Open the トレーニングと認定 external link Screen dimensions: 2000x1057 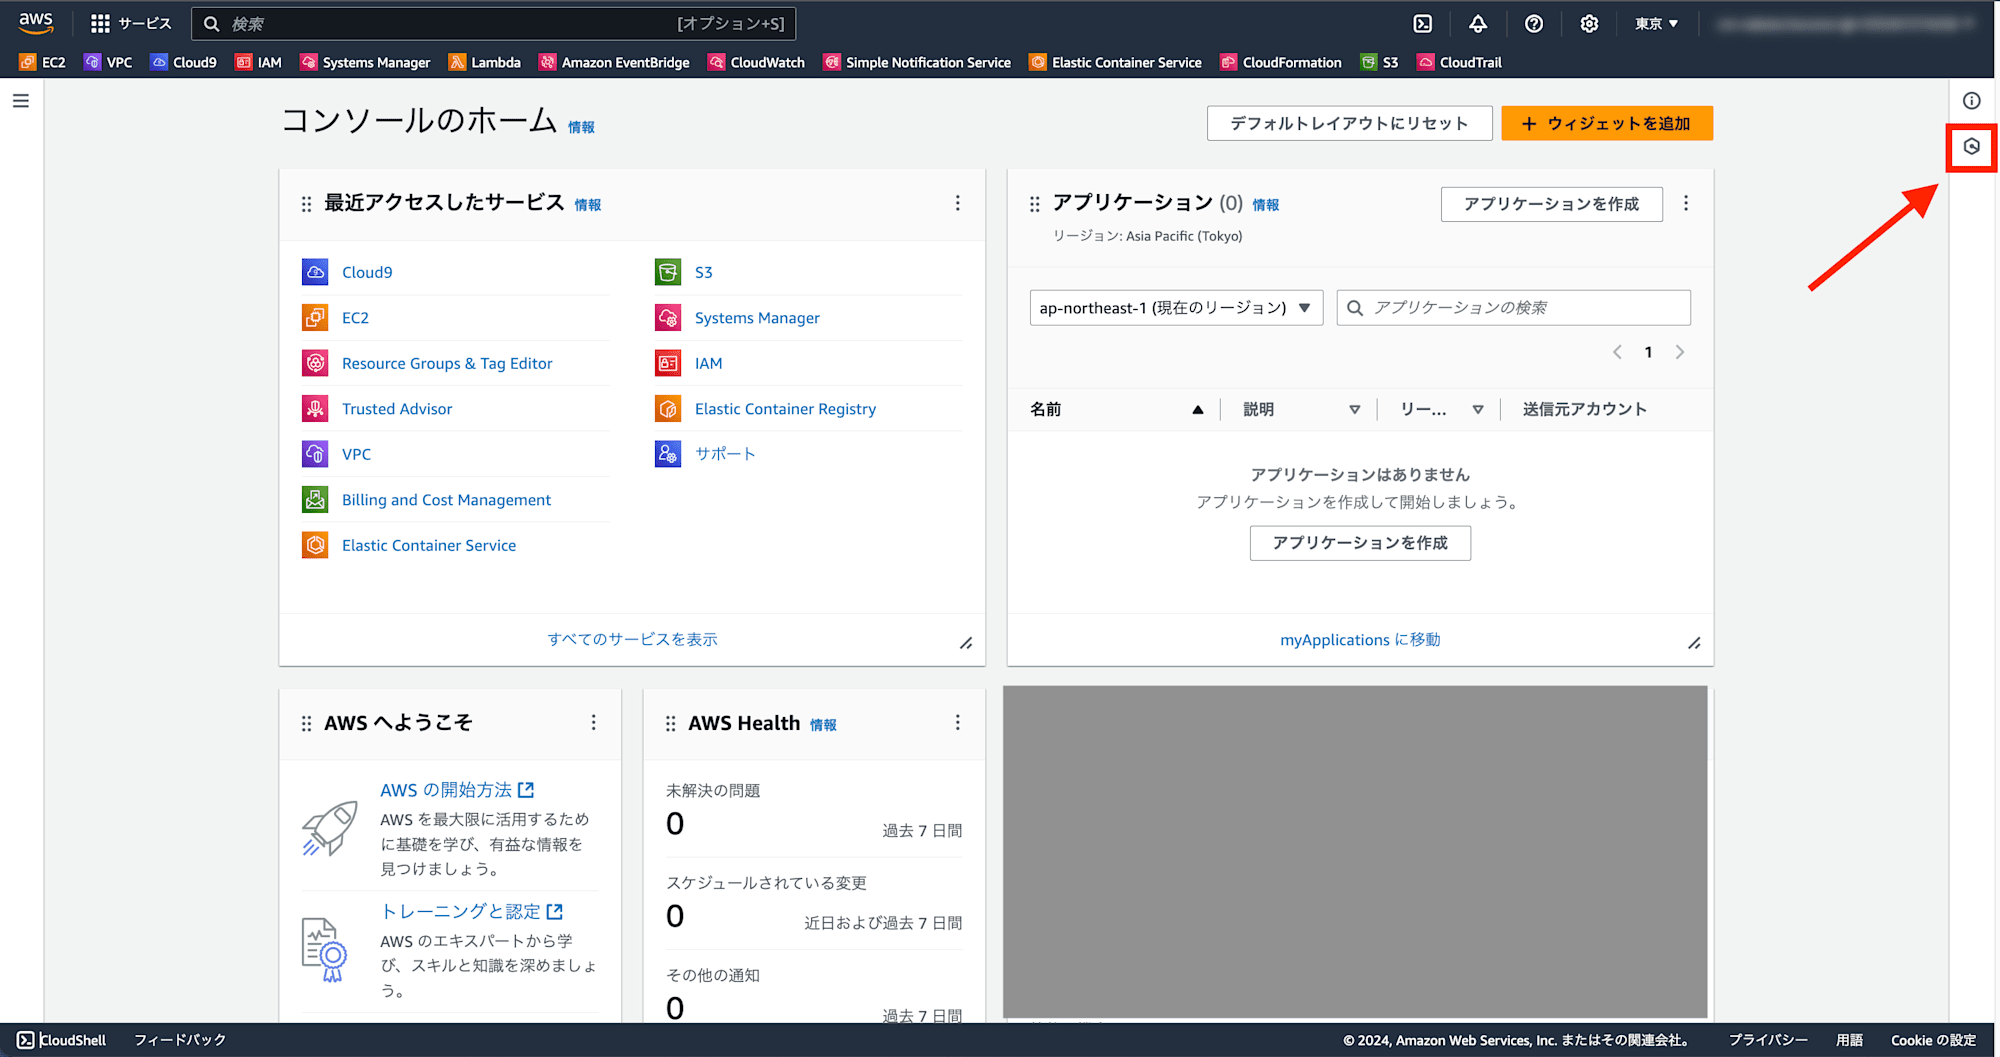coord(471,912)
